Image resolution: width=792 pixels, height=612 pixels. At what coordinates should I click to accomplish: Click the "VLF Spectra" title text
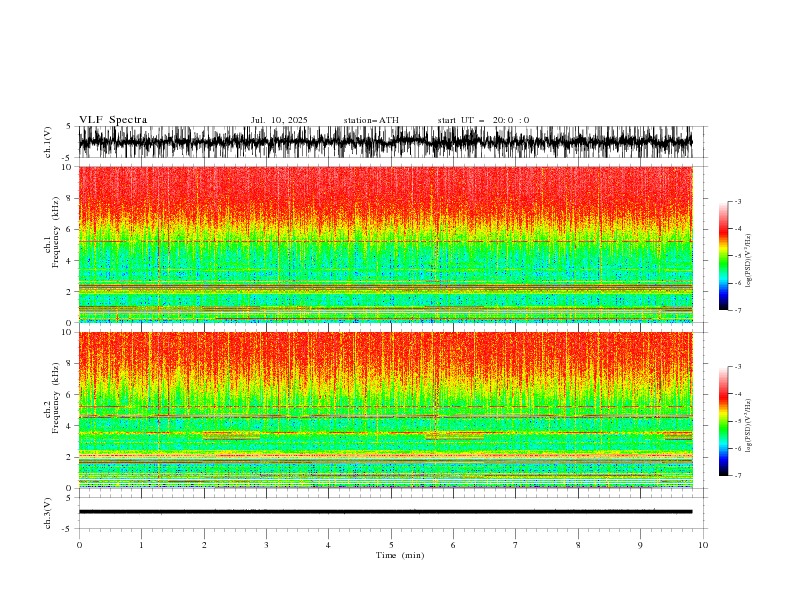(113, 120)
